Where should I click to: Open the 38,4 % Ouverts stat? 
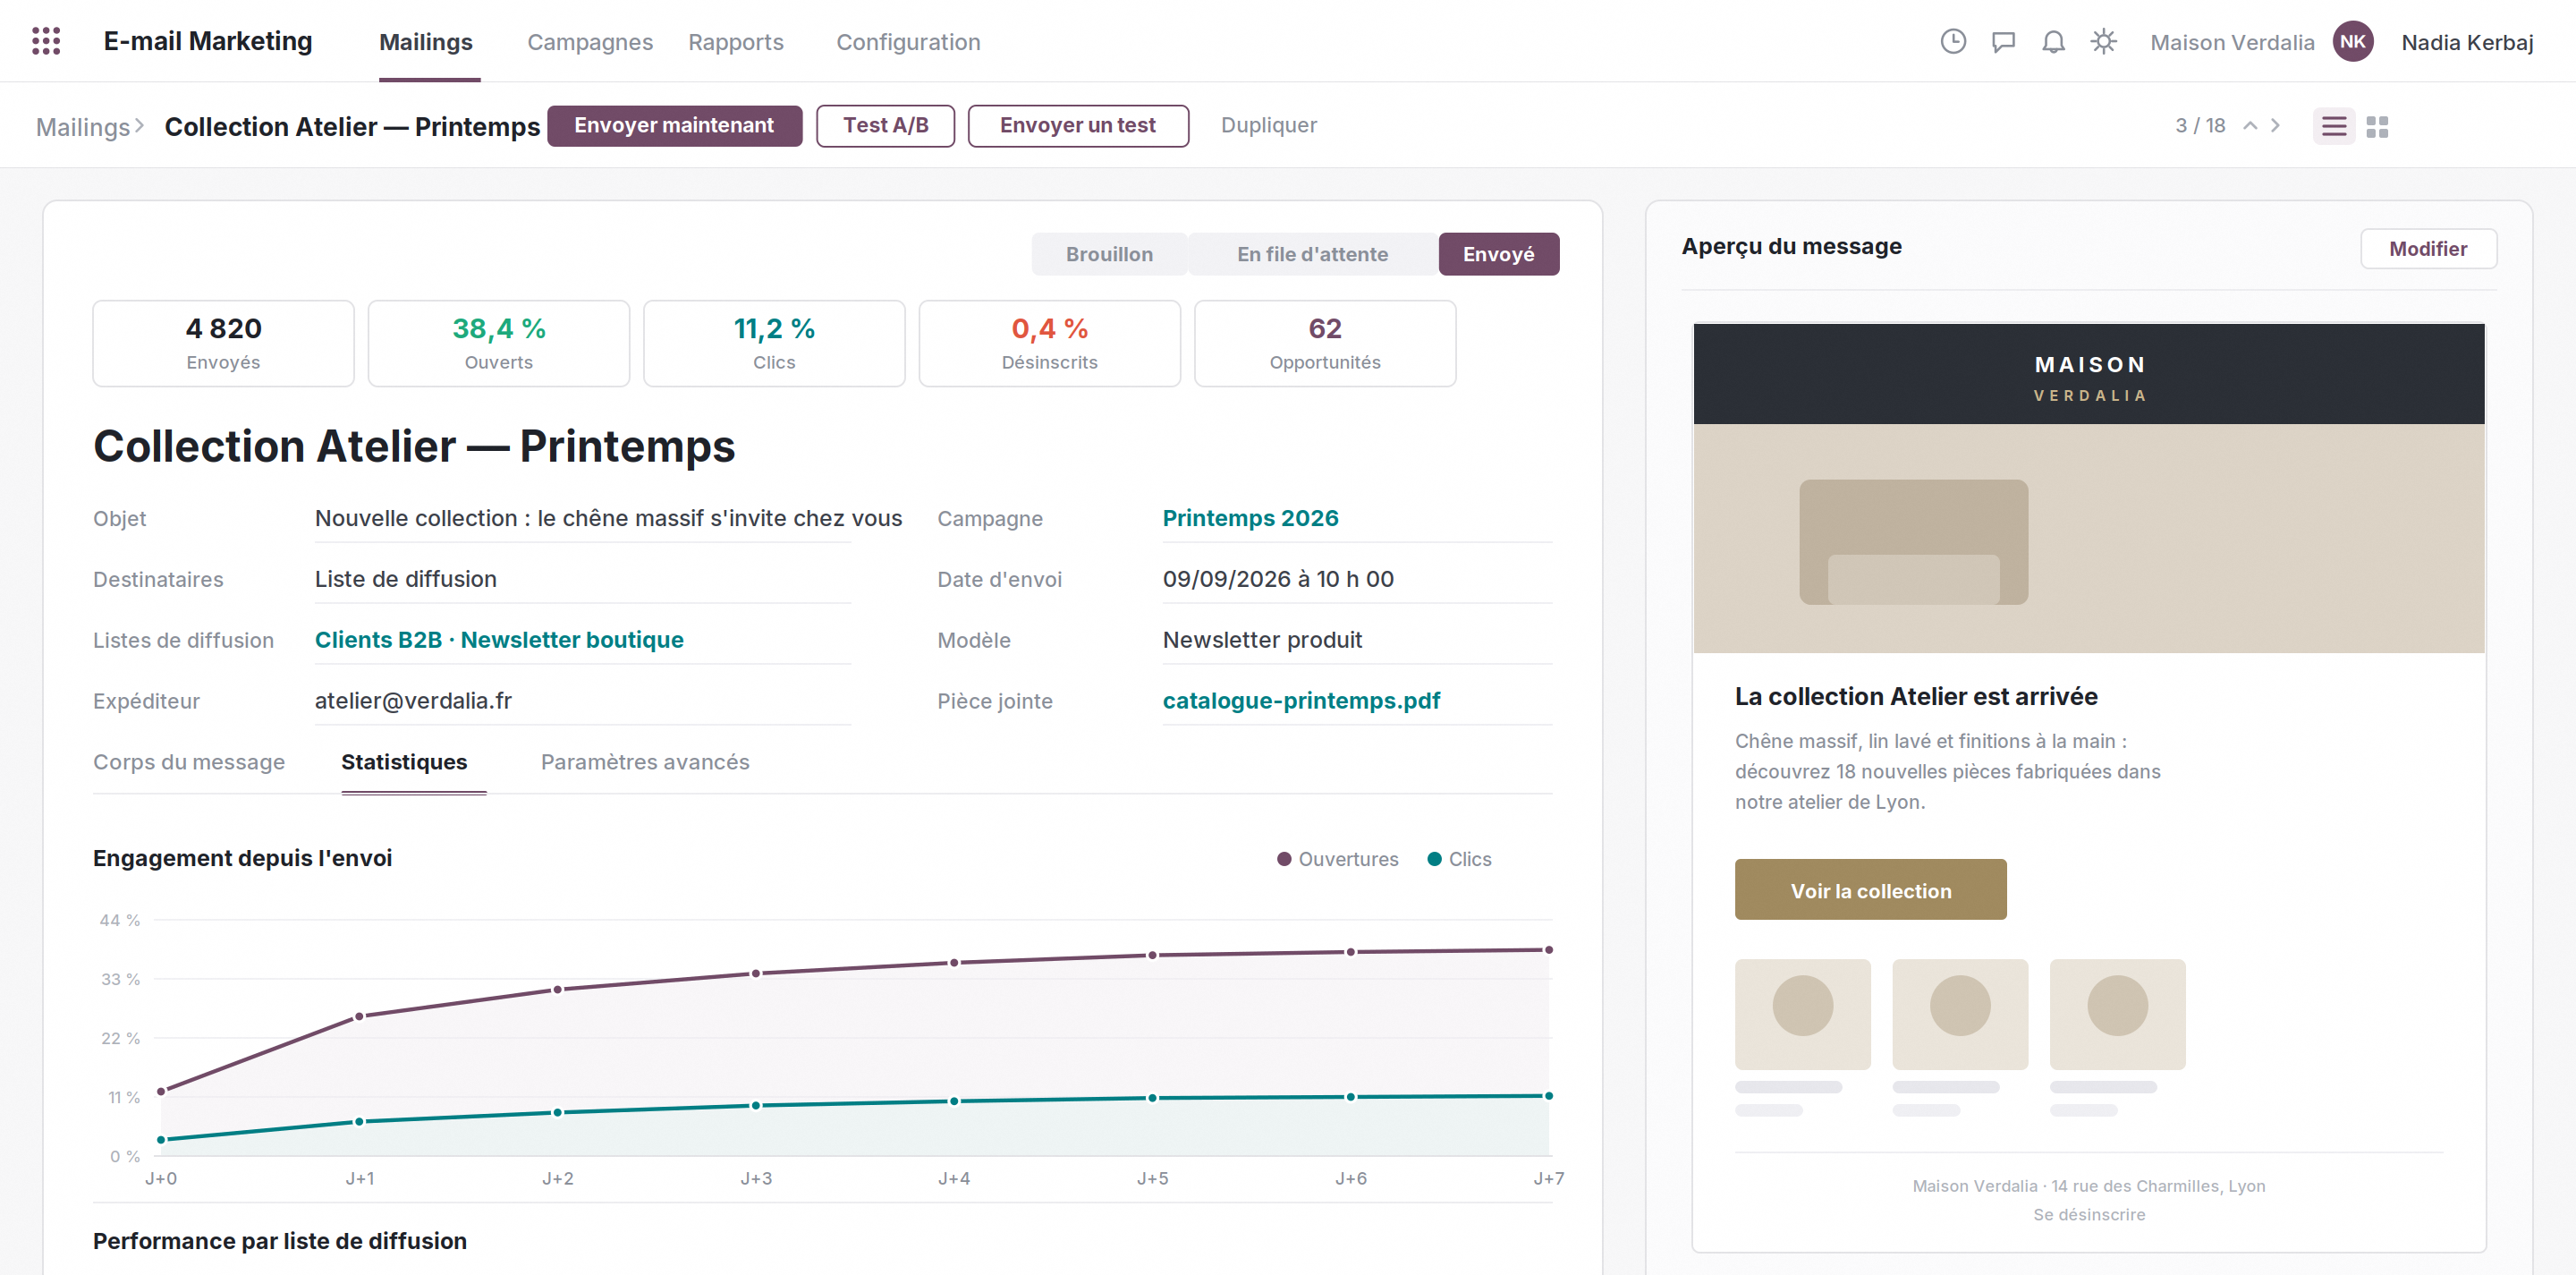(x=499, y=343)
